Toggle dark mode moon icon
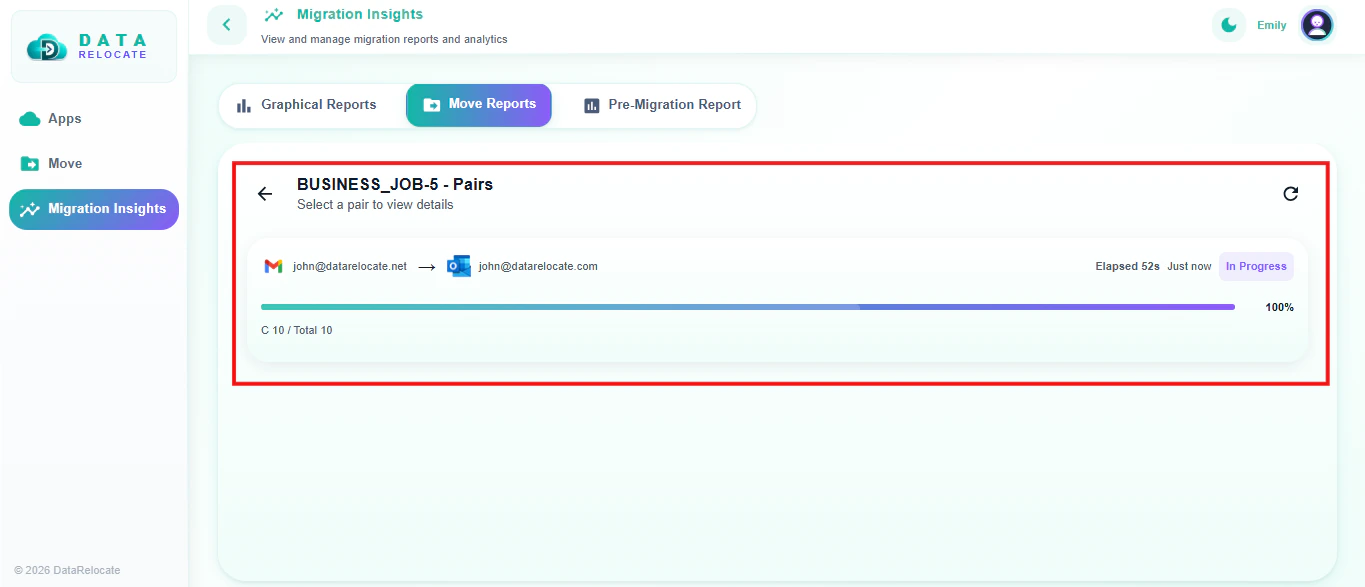1365x587 pixels. [x=1229, y=25]
